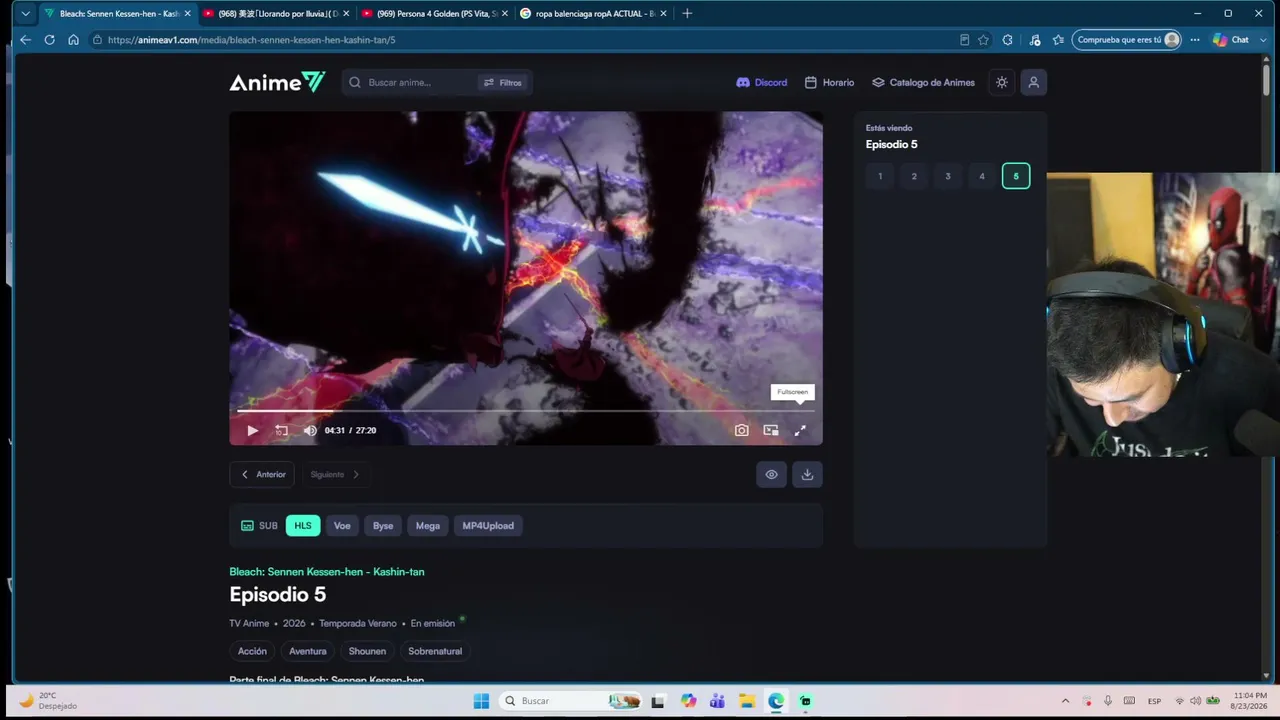Viewport: 1280px width, 720px height.
Task: Open episode 4 from the episode list
Action: pyautogui.click(x=982, y=176)
